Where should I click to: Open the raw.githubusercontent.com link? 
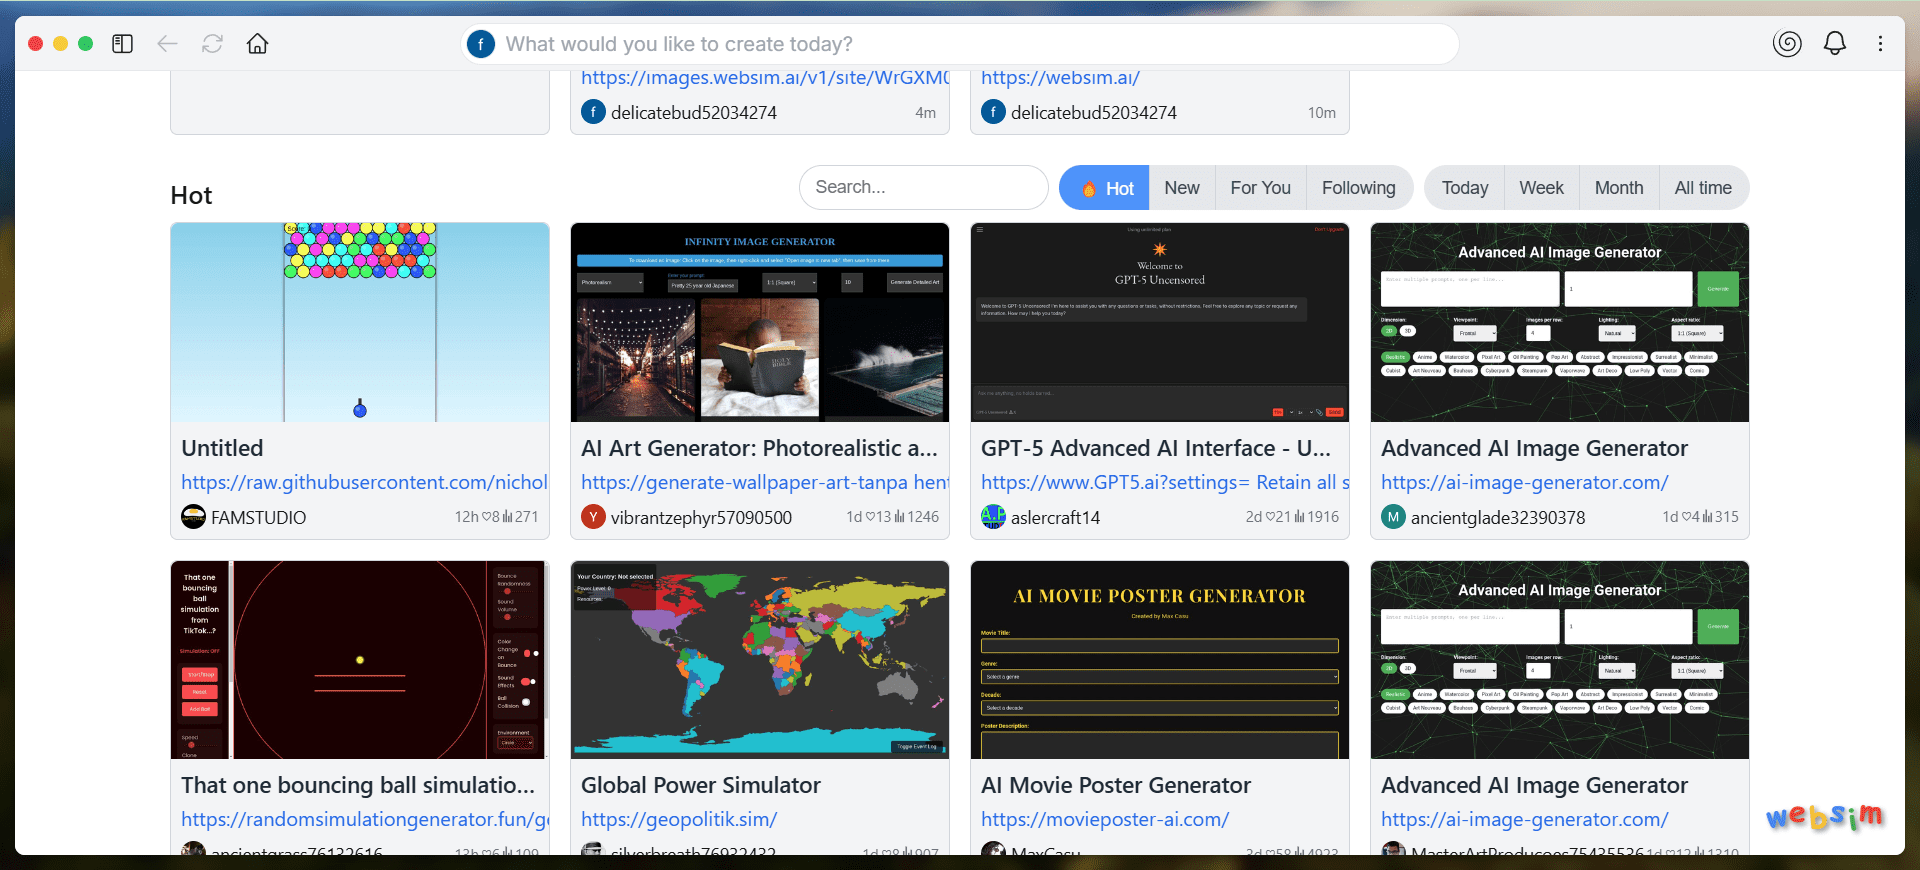364,482
